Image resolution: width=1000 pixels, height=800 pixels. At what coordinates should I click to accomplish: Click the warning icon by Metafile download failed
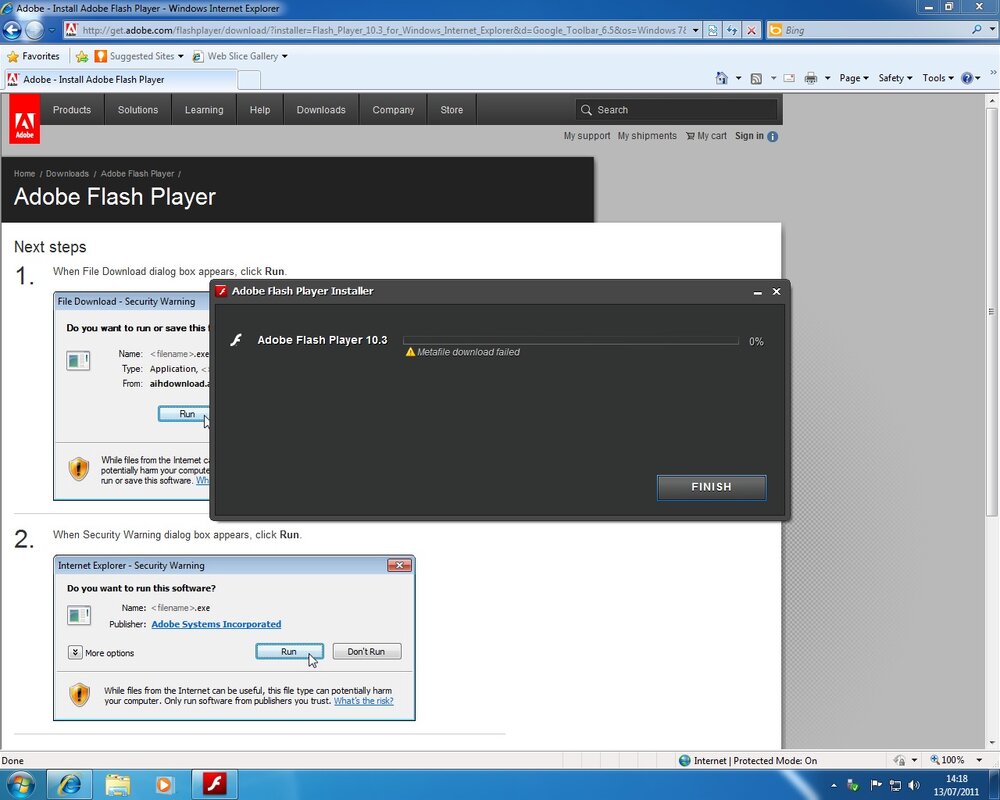[410, 352]
